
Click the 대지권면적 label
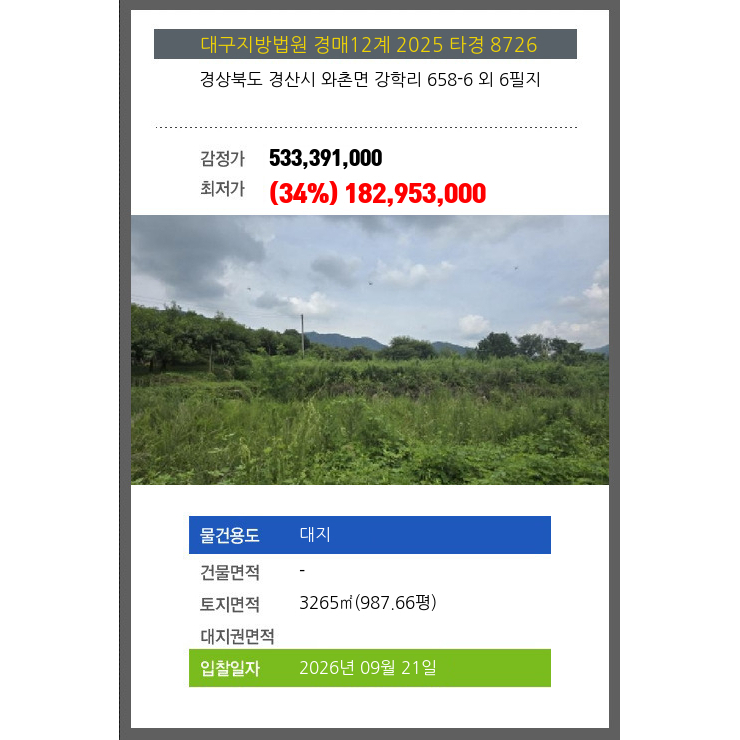coord(237,636)
